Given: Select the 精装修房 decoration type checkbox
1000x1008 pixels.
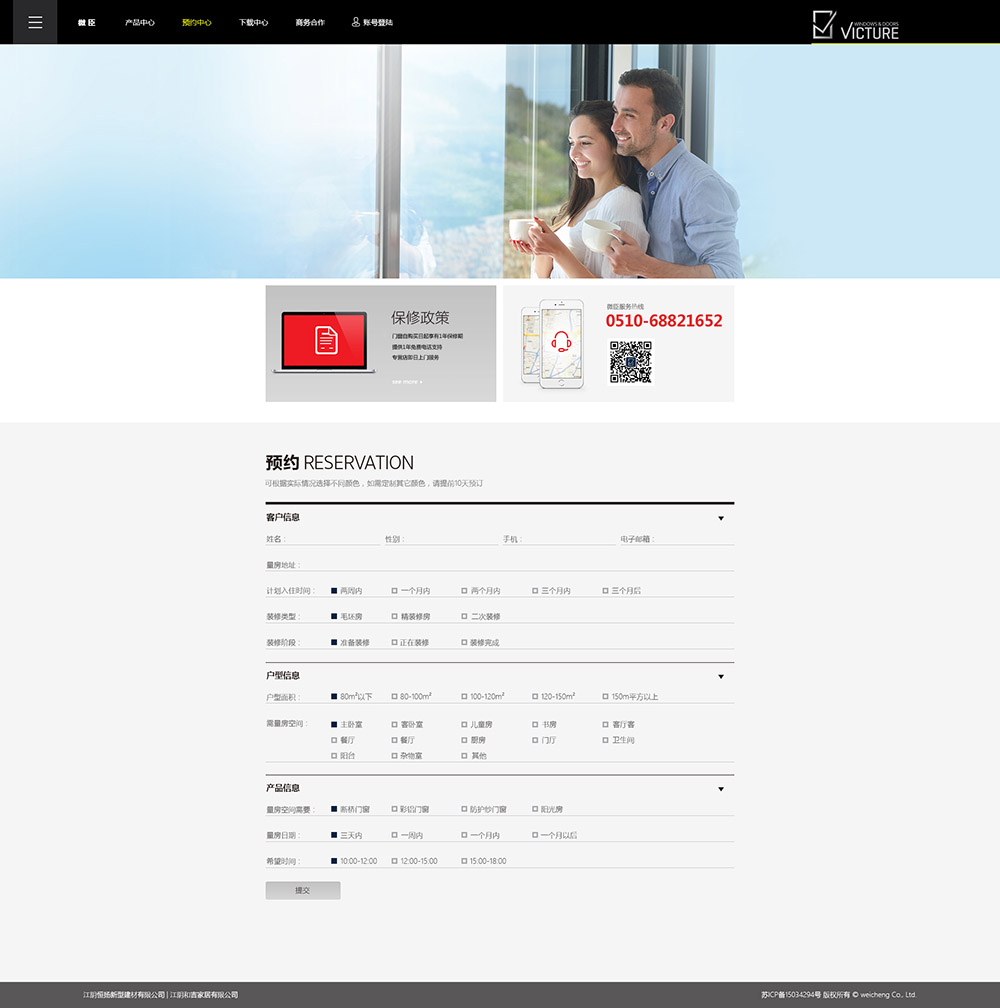Looking at the screenshot, I should 395,617.
